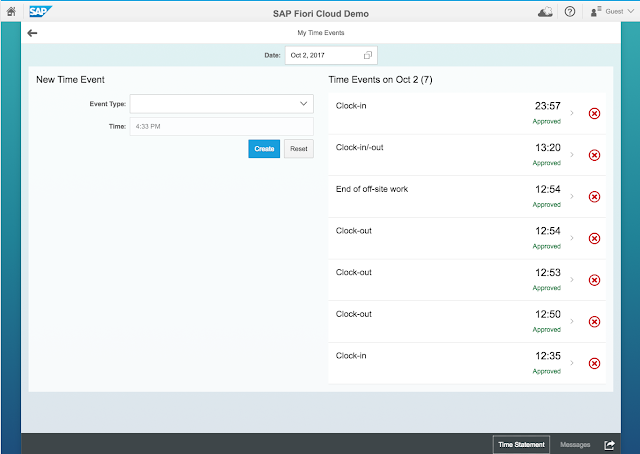Click the Date field showing Oct 2, 2017
This screenshot has width=640, height=454.
coord(331,55)
